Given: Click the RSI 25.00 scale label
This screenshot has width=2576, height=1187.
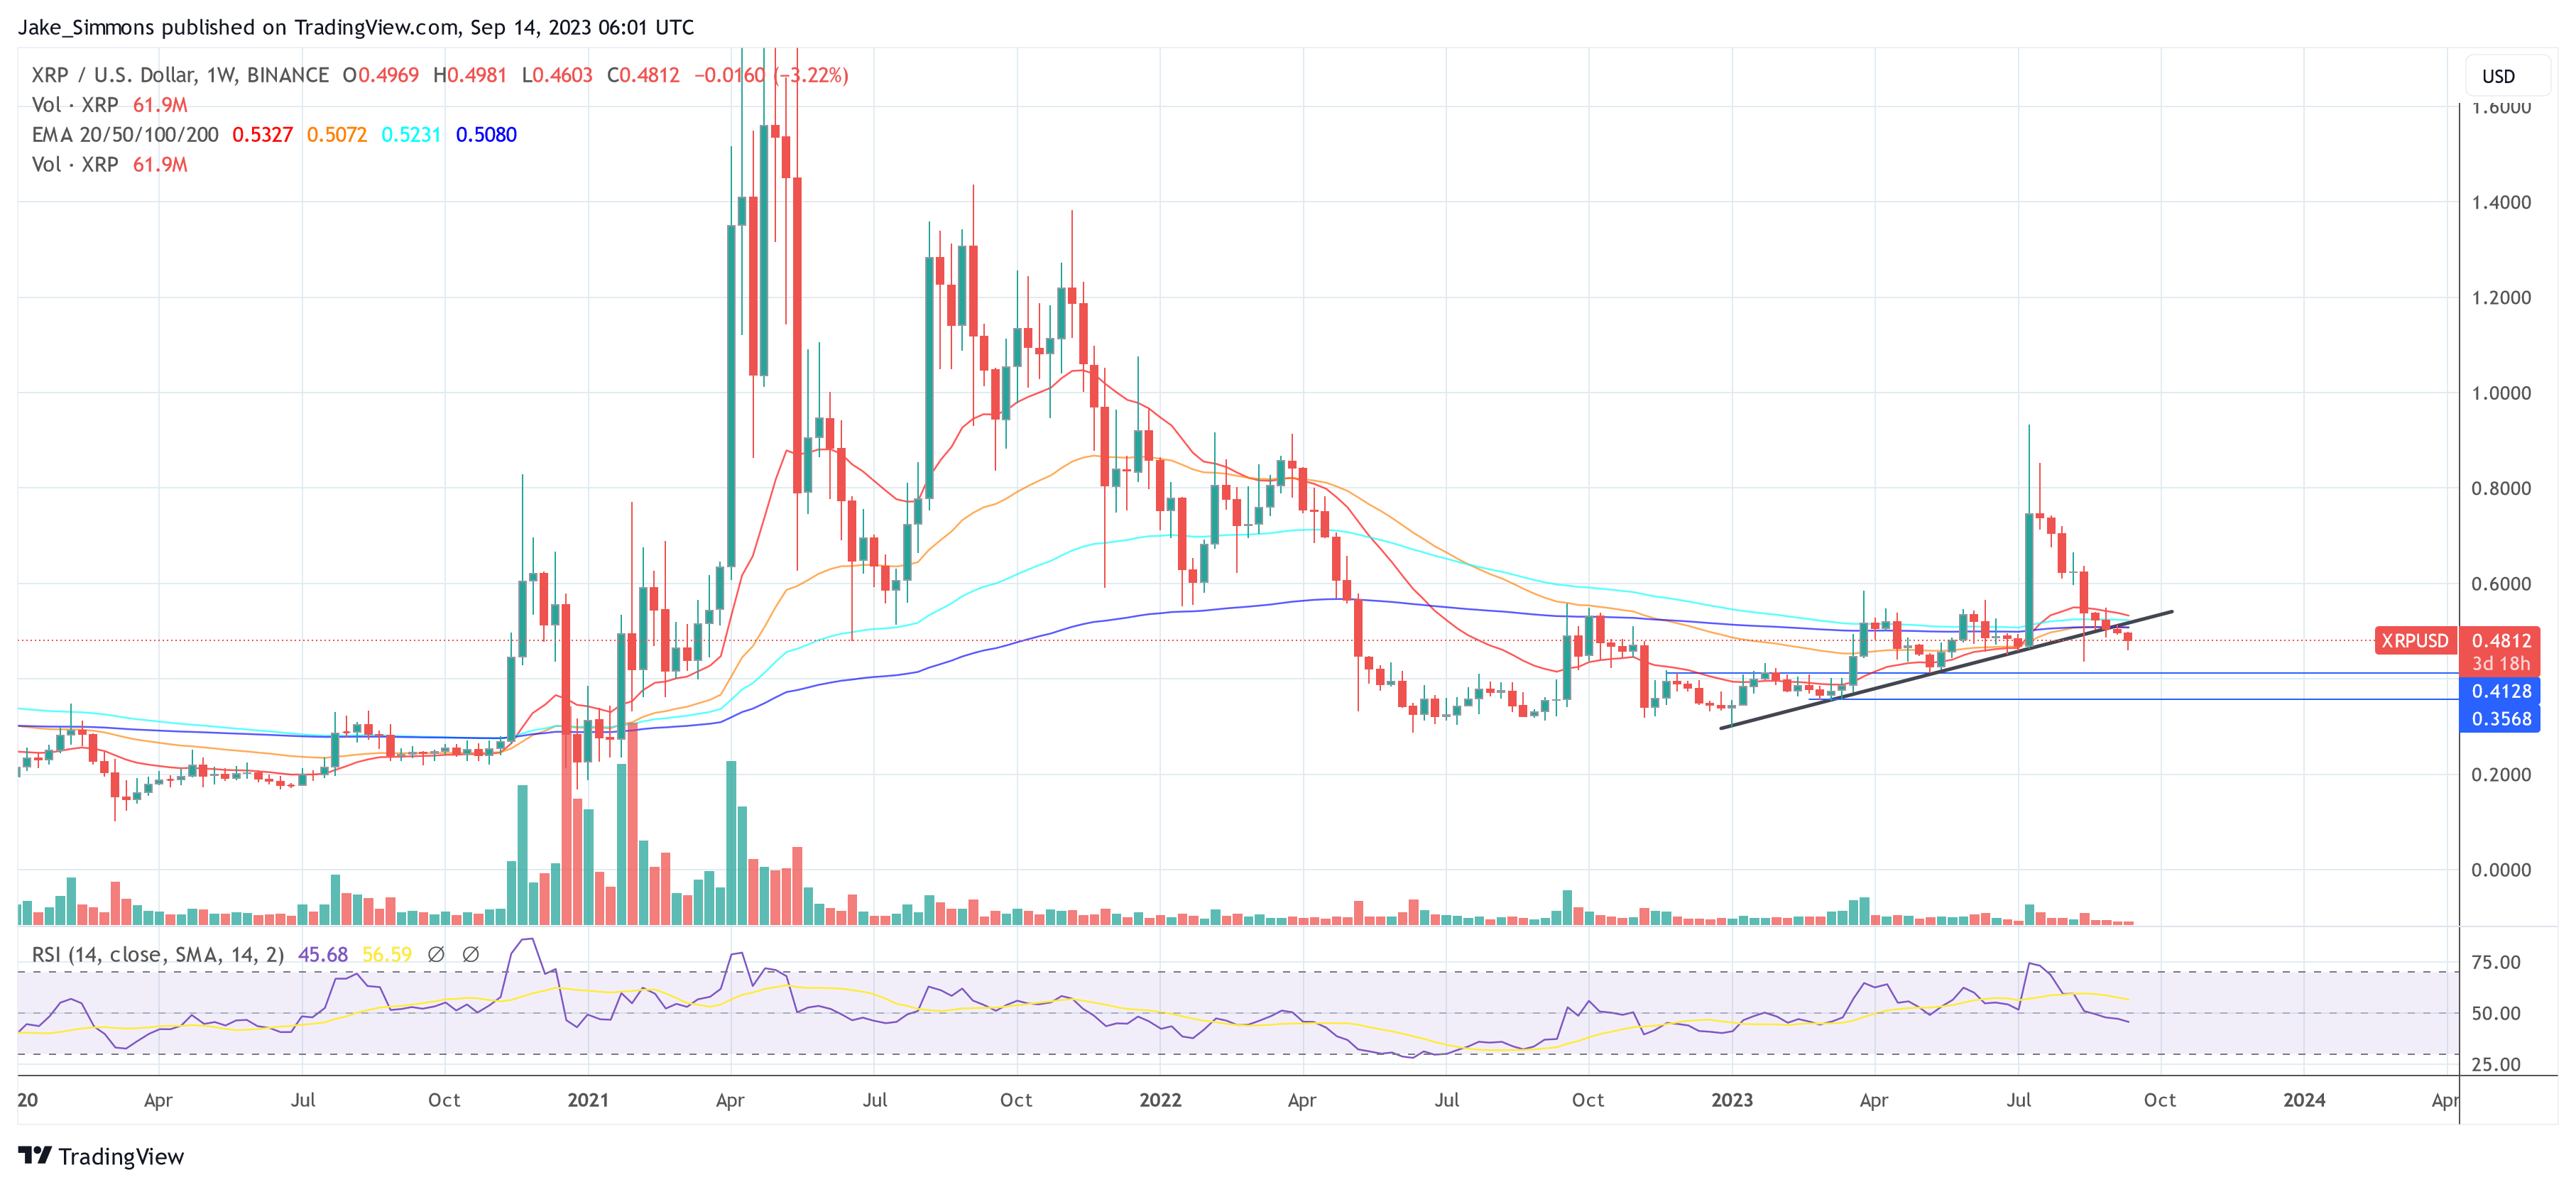Looking at the screenshot, I should (2496, 1064).
